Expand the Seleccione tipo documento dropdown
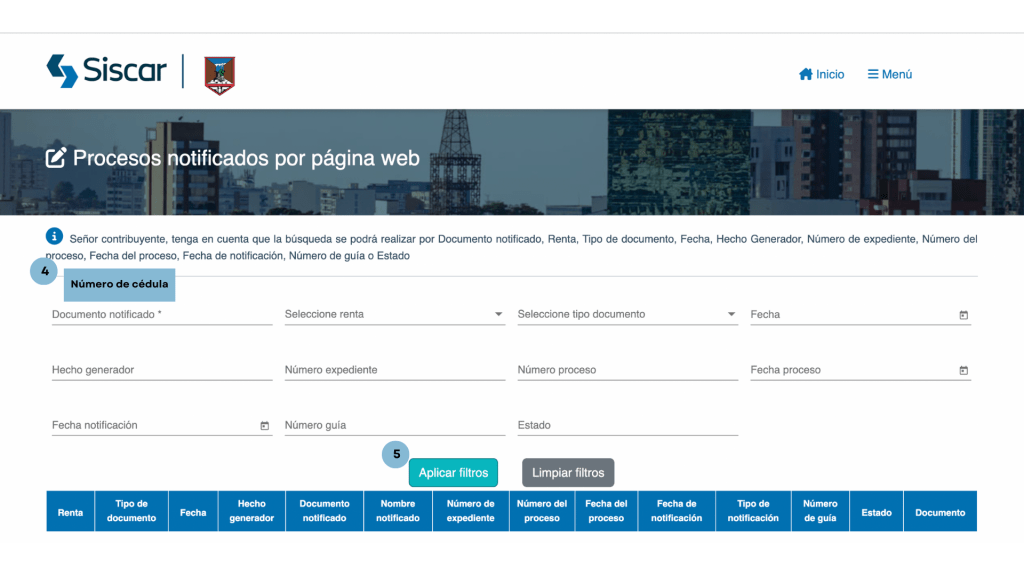 (x=627, y=314)
